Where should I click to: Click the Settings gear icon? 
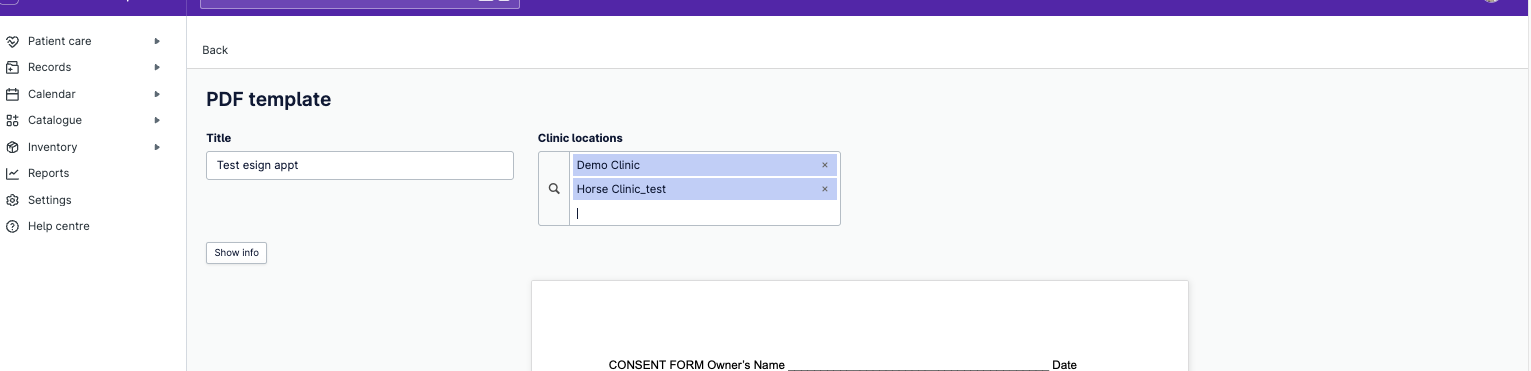pos(12,200)
